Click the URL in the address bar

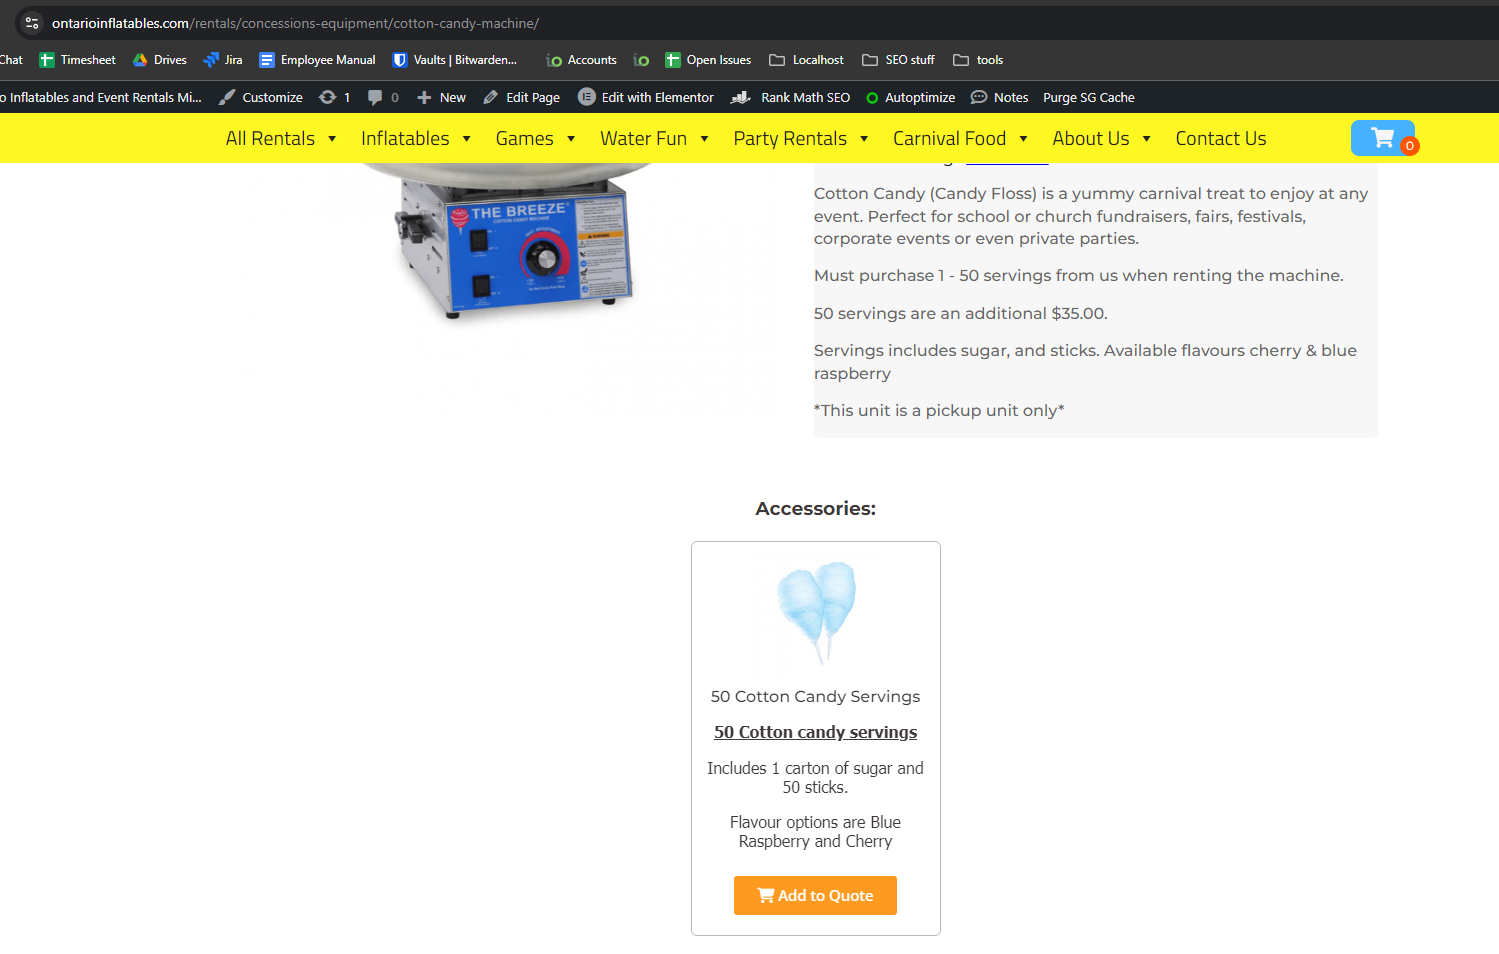(295, 23)
